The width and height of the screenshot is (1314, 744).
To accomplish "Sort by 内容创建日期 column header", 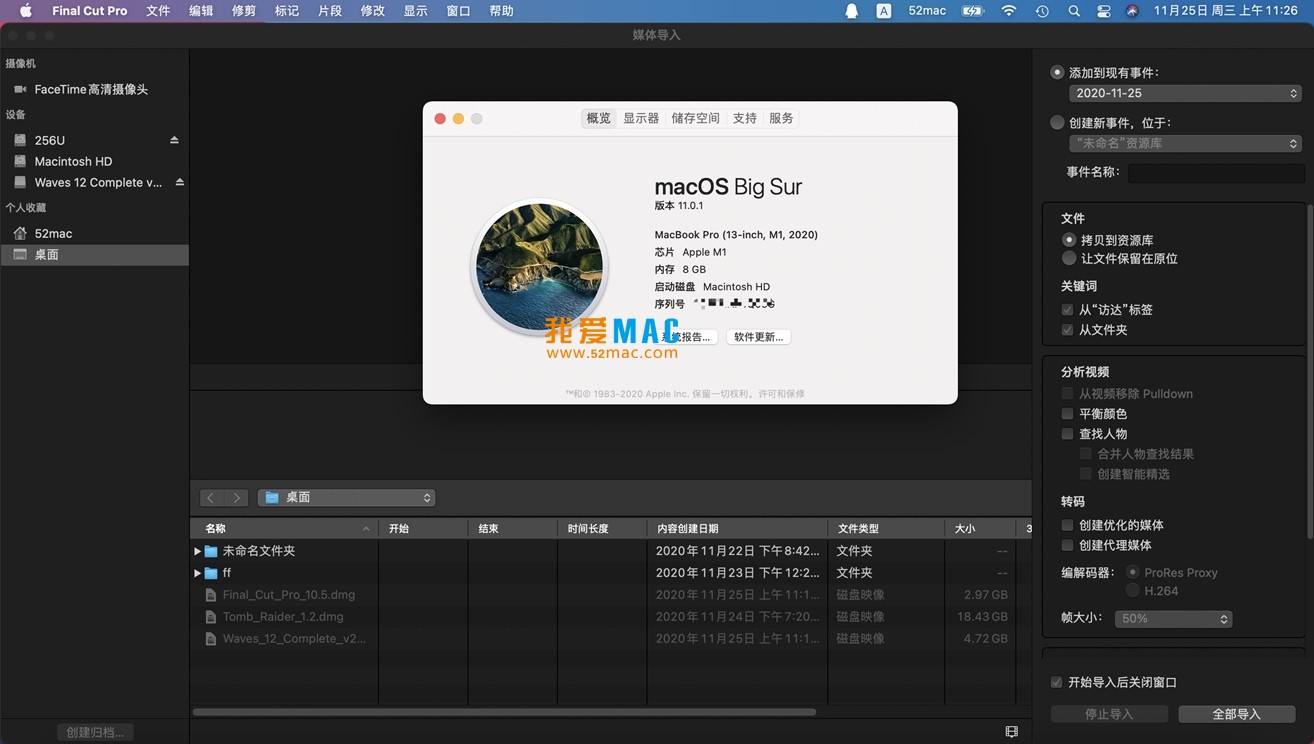I will click(x=737, y=528).
